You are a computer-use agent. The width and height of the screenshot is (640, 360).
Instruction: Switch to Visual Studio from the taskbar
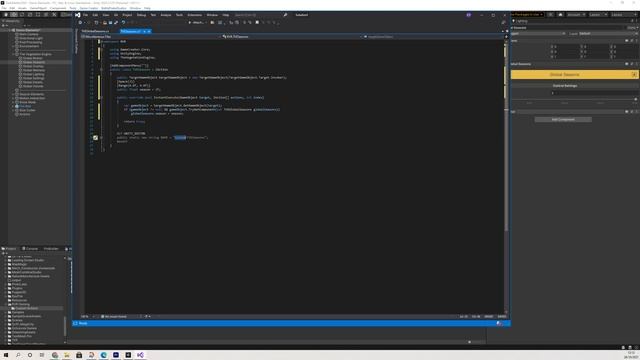[x=140, y=355]
